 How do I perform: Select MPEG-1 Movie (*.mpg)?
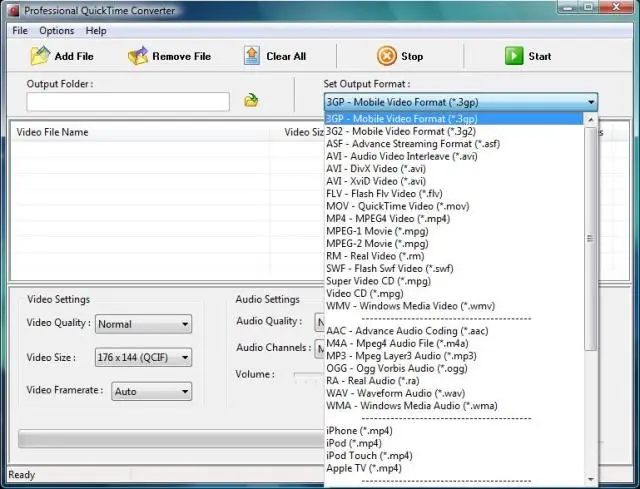click(x=454, y=231)
